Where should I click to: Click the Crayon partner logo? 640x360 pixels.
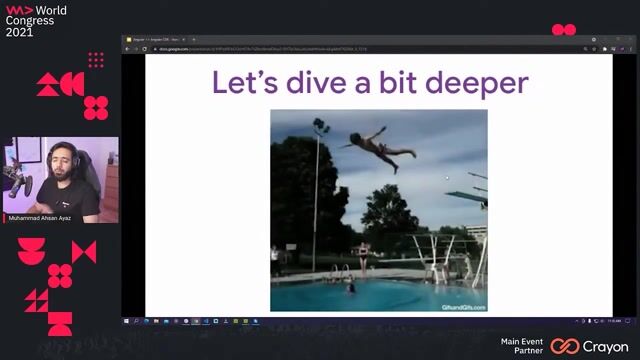coord(589,347)
